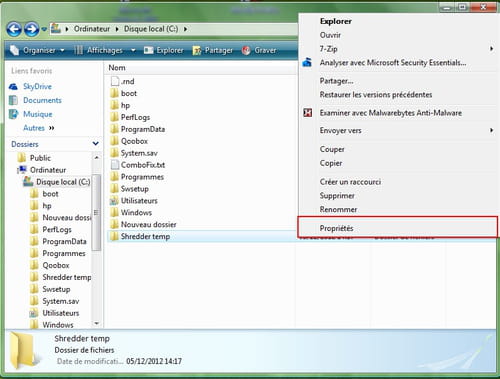The image size is (500, 379).
Task: Open the Organiser toolbar menu
Action: click(37, 50)
